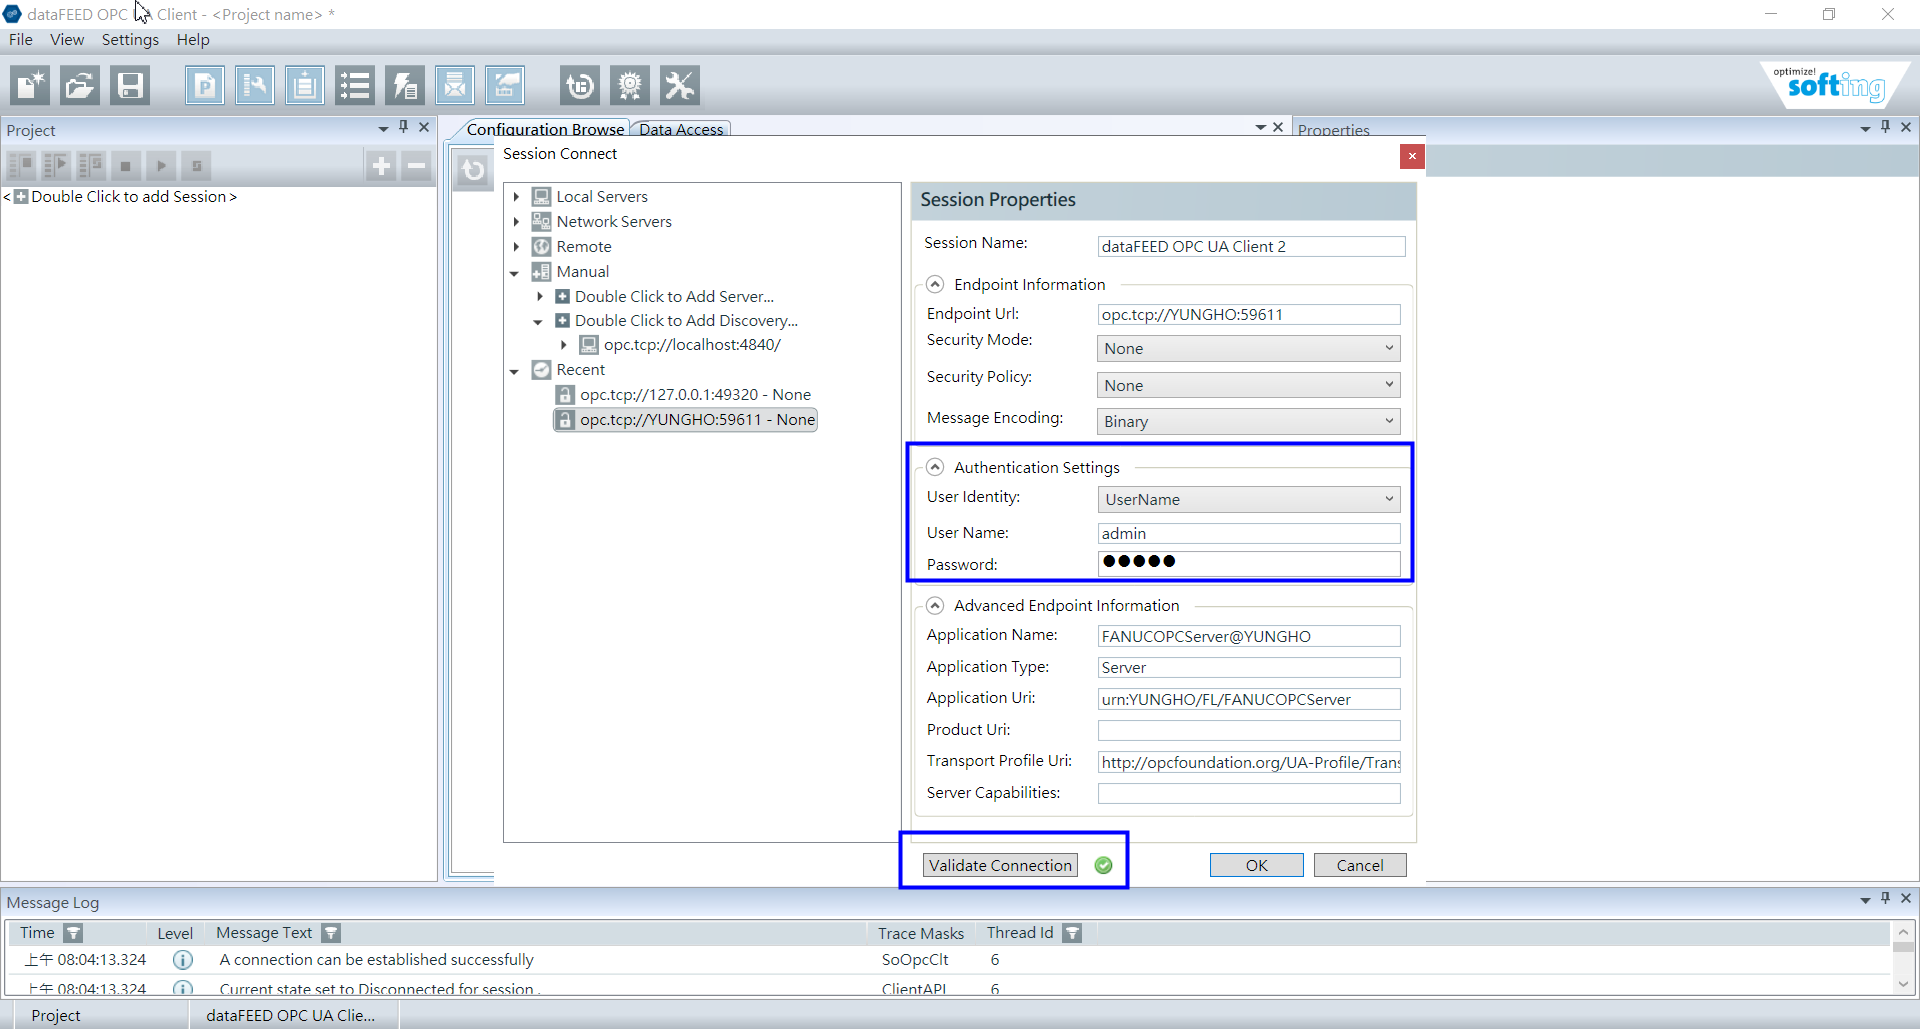Screen dimensions: 1920x1029
Task: Create a new project from the toolbar
Action: (x=29, y=85)
